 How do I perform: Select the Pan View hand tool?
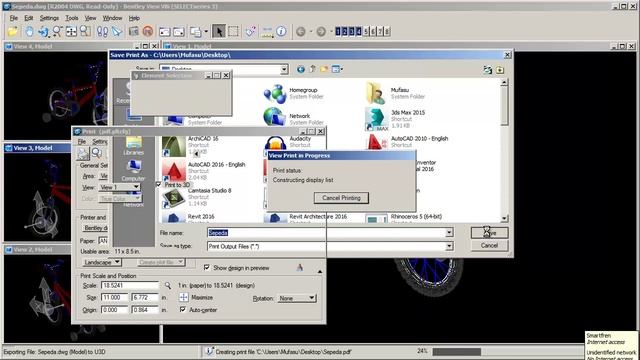[x=29, y=31]
